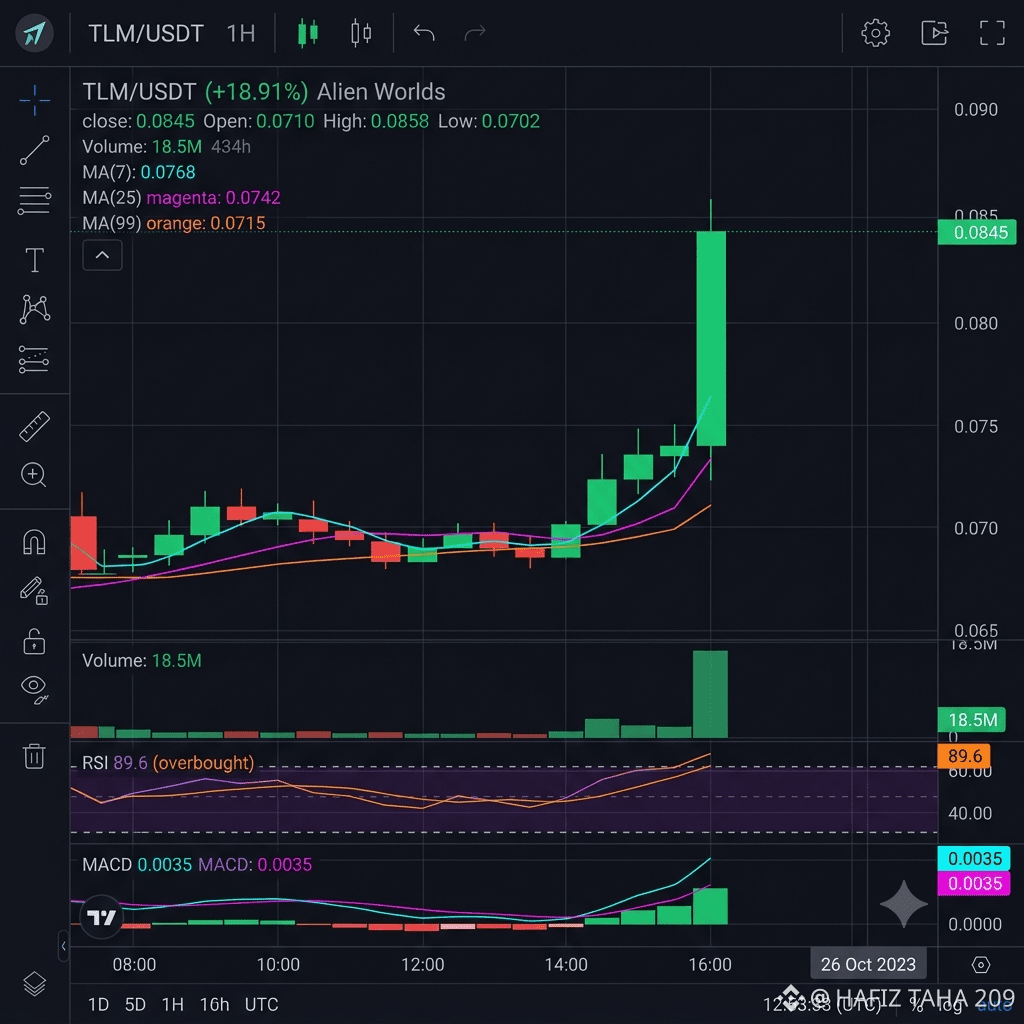
Task: Enter fullscreen mode
Action: pos(991,33)
